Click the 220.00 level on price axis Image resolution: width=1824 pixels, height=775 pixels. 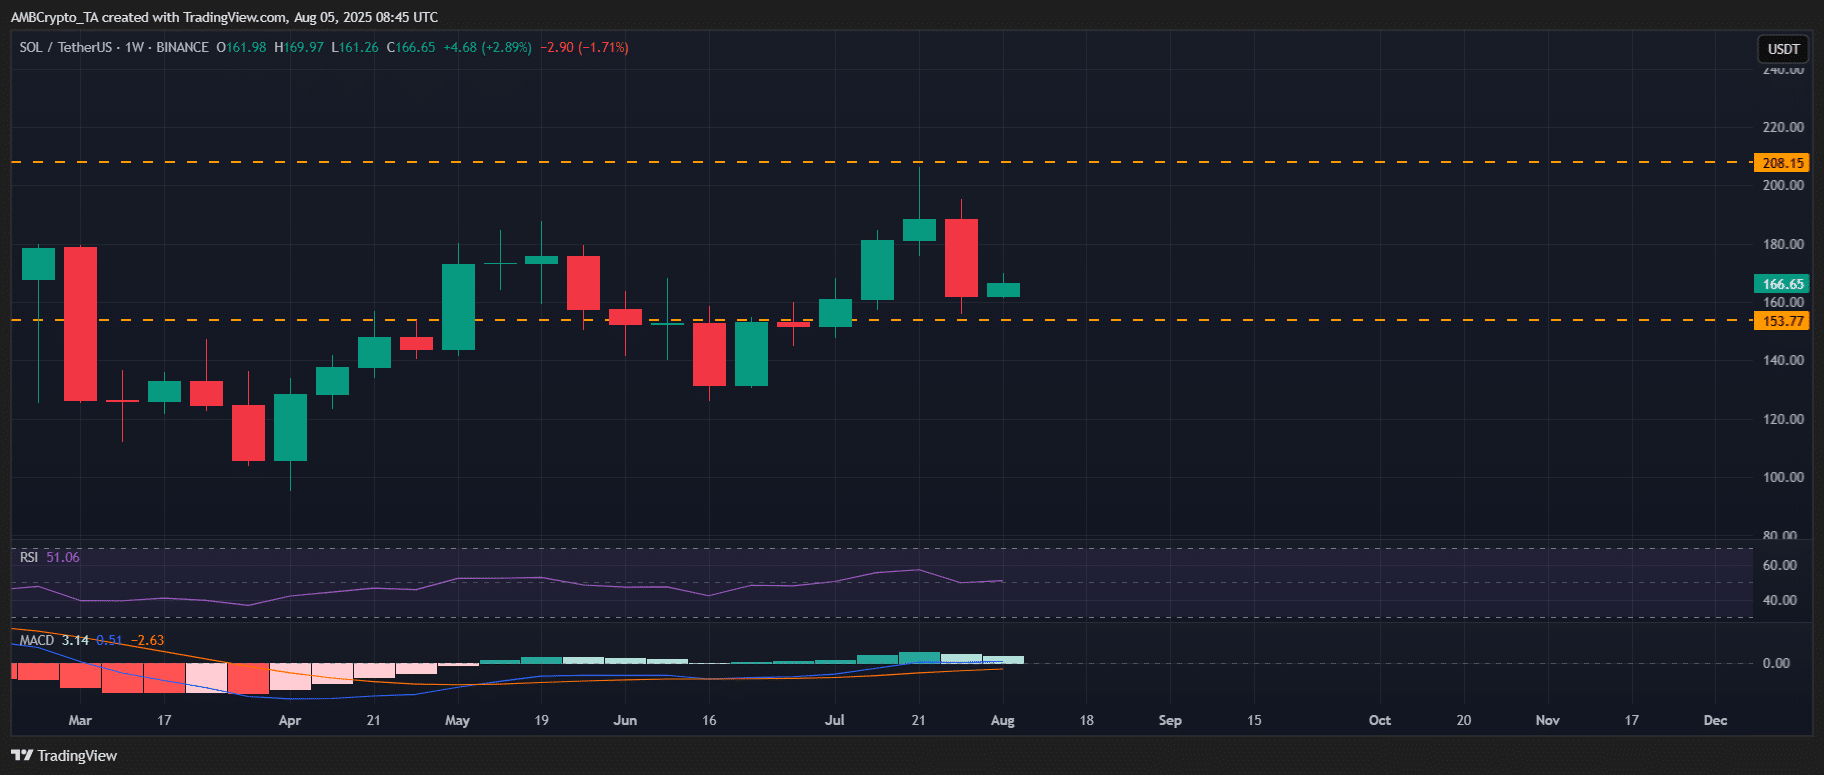1782,127
